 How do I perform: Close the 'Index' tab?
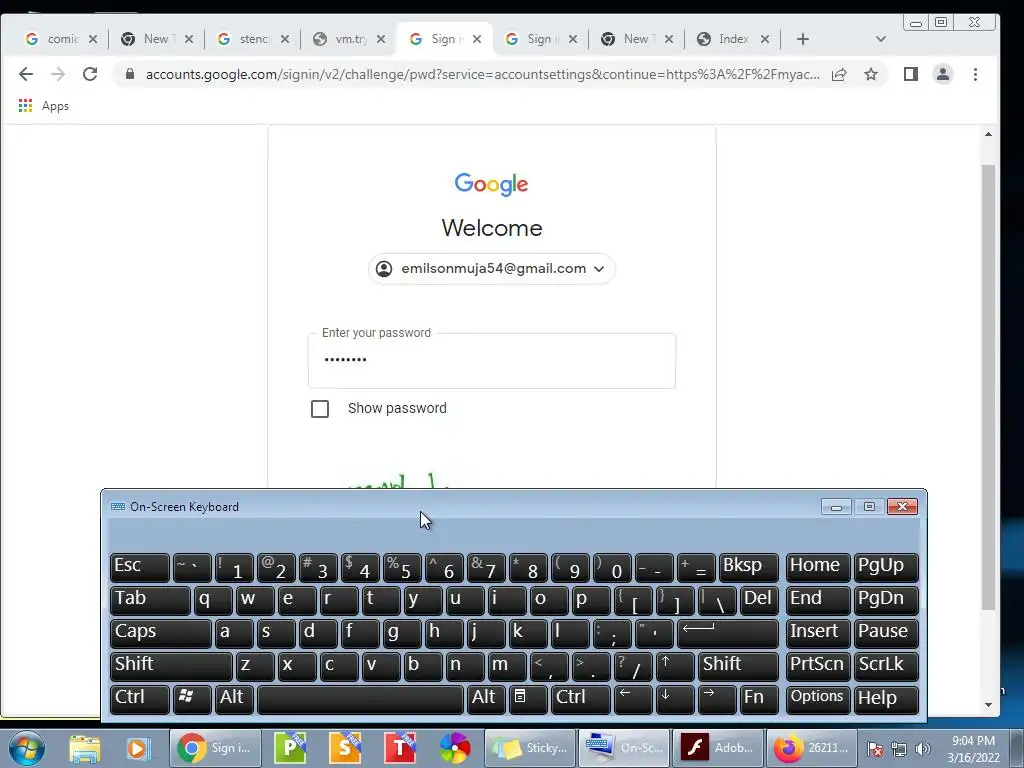pyautogui.click(x=765, y=39)
